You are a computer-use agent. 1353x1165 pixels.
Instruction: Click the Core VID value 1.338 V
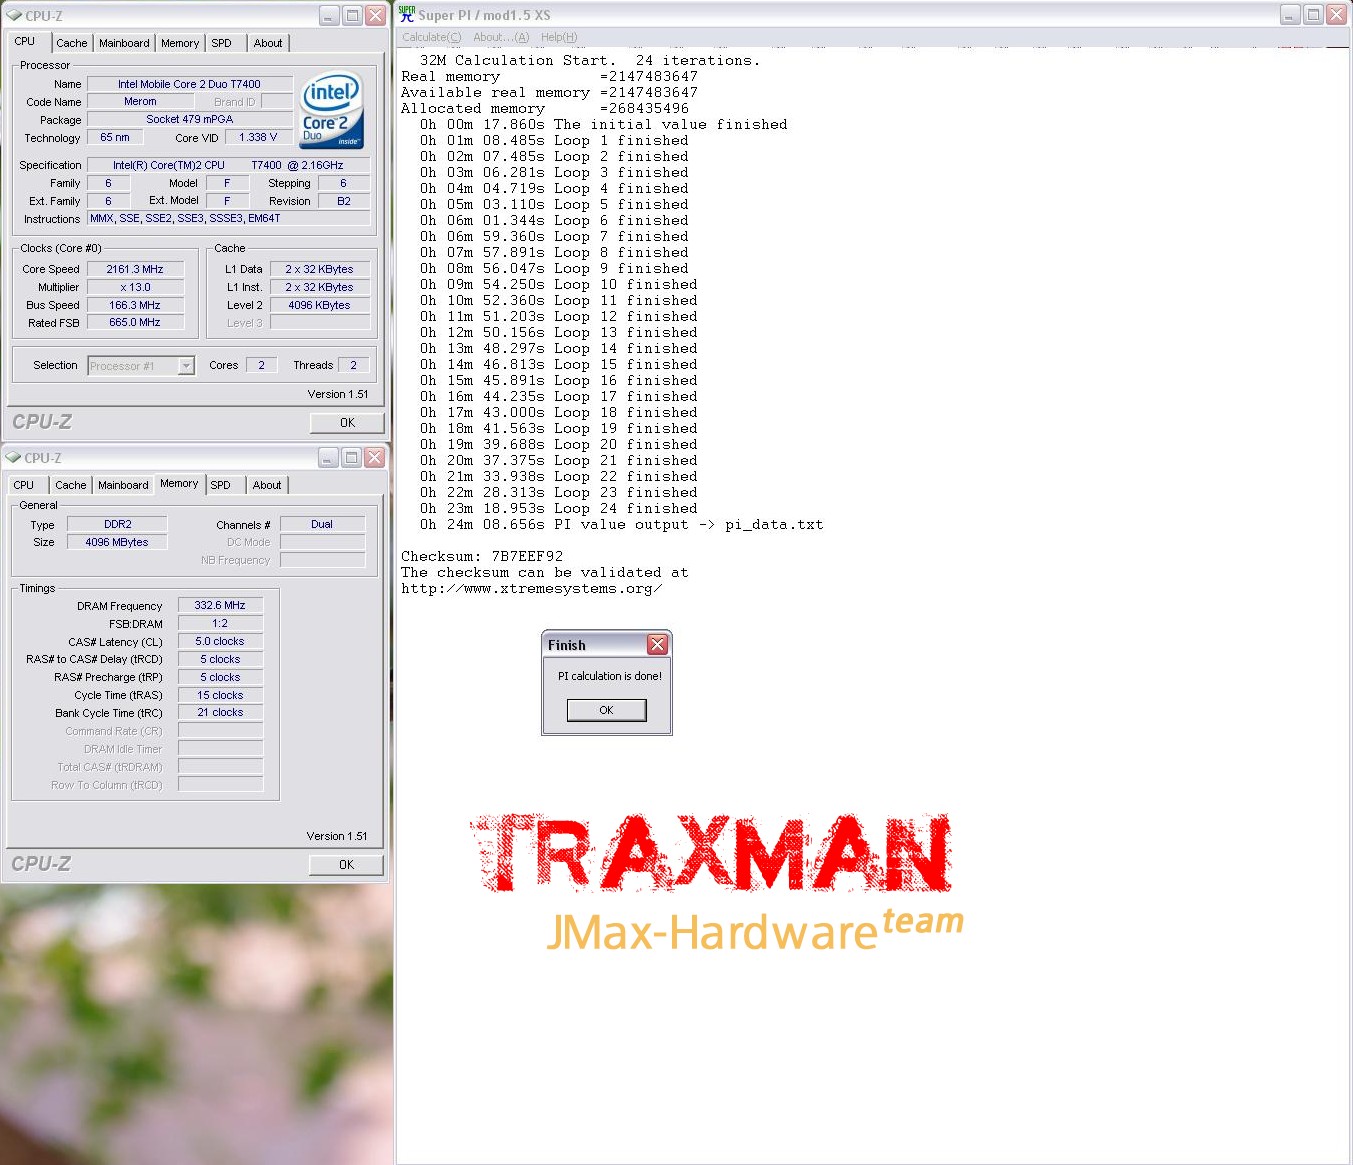(x=258, y=138)
